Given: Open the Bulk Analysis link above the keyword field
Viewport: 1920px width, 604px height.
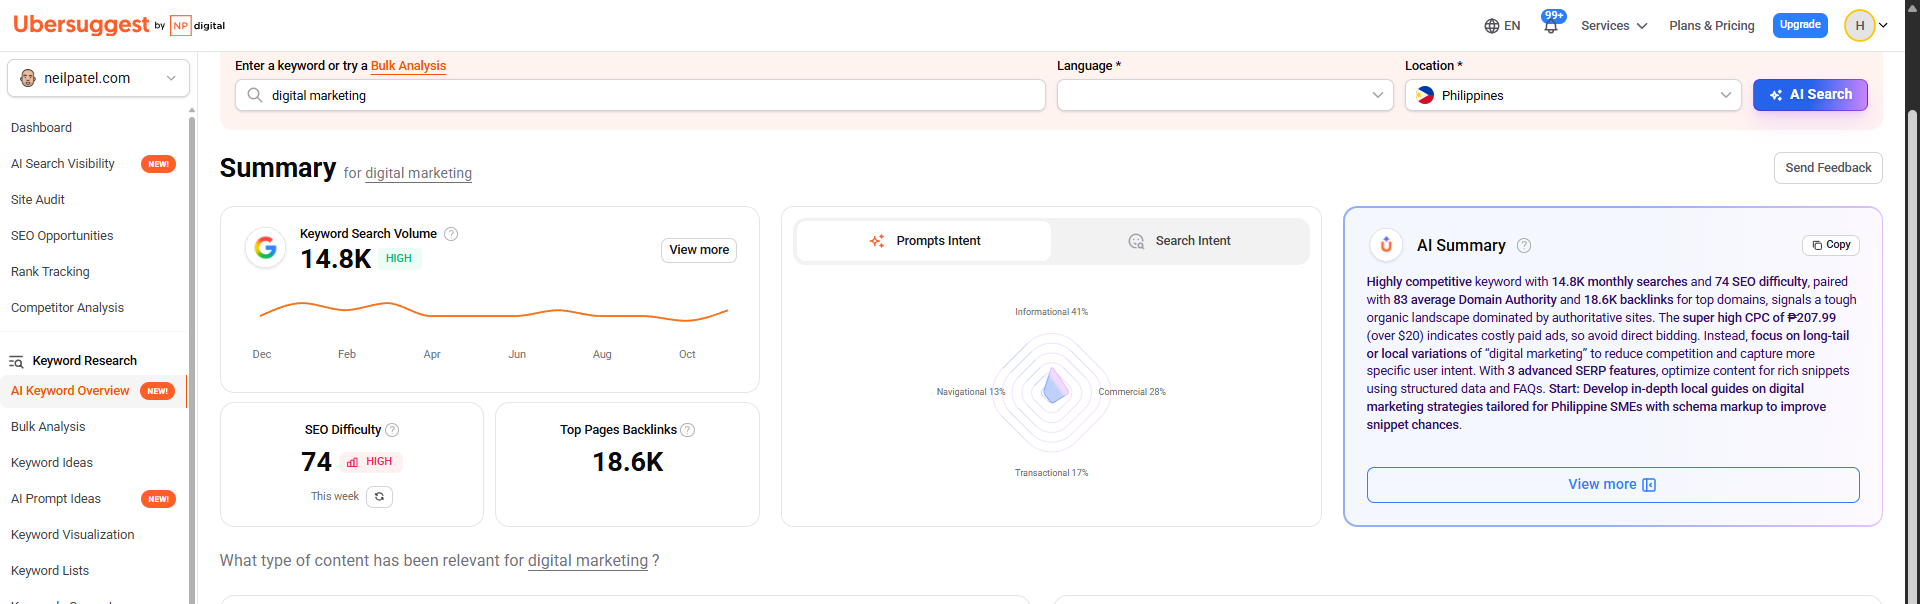Looking at the screenshot, I should (x=408, y=66).
